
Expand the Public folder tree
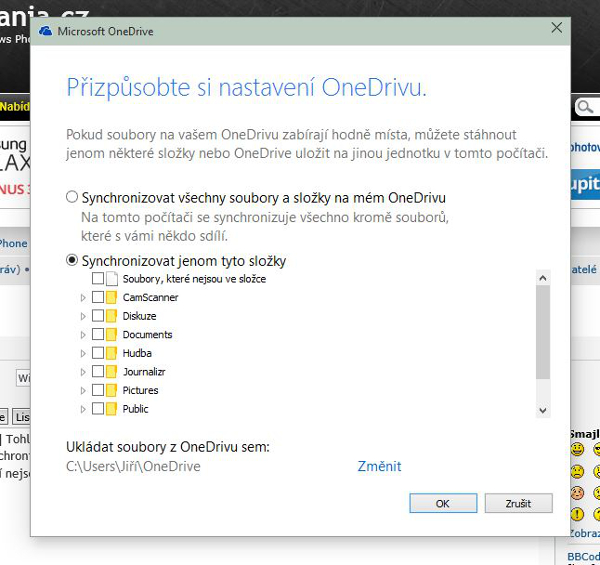[x=83, y=409]
